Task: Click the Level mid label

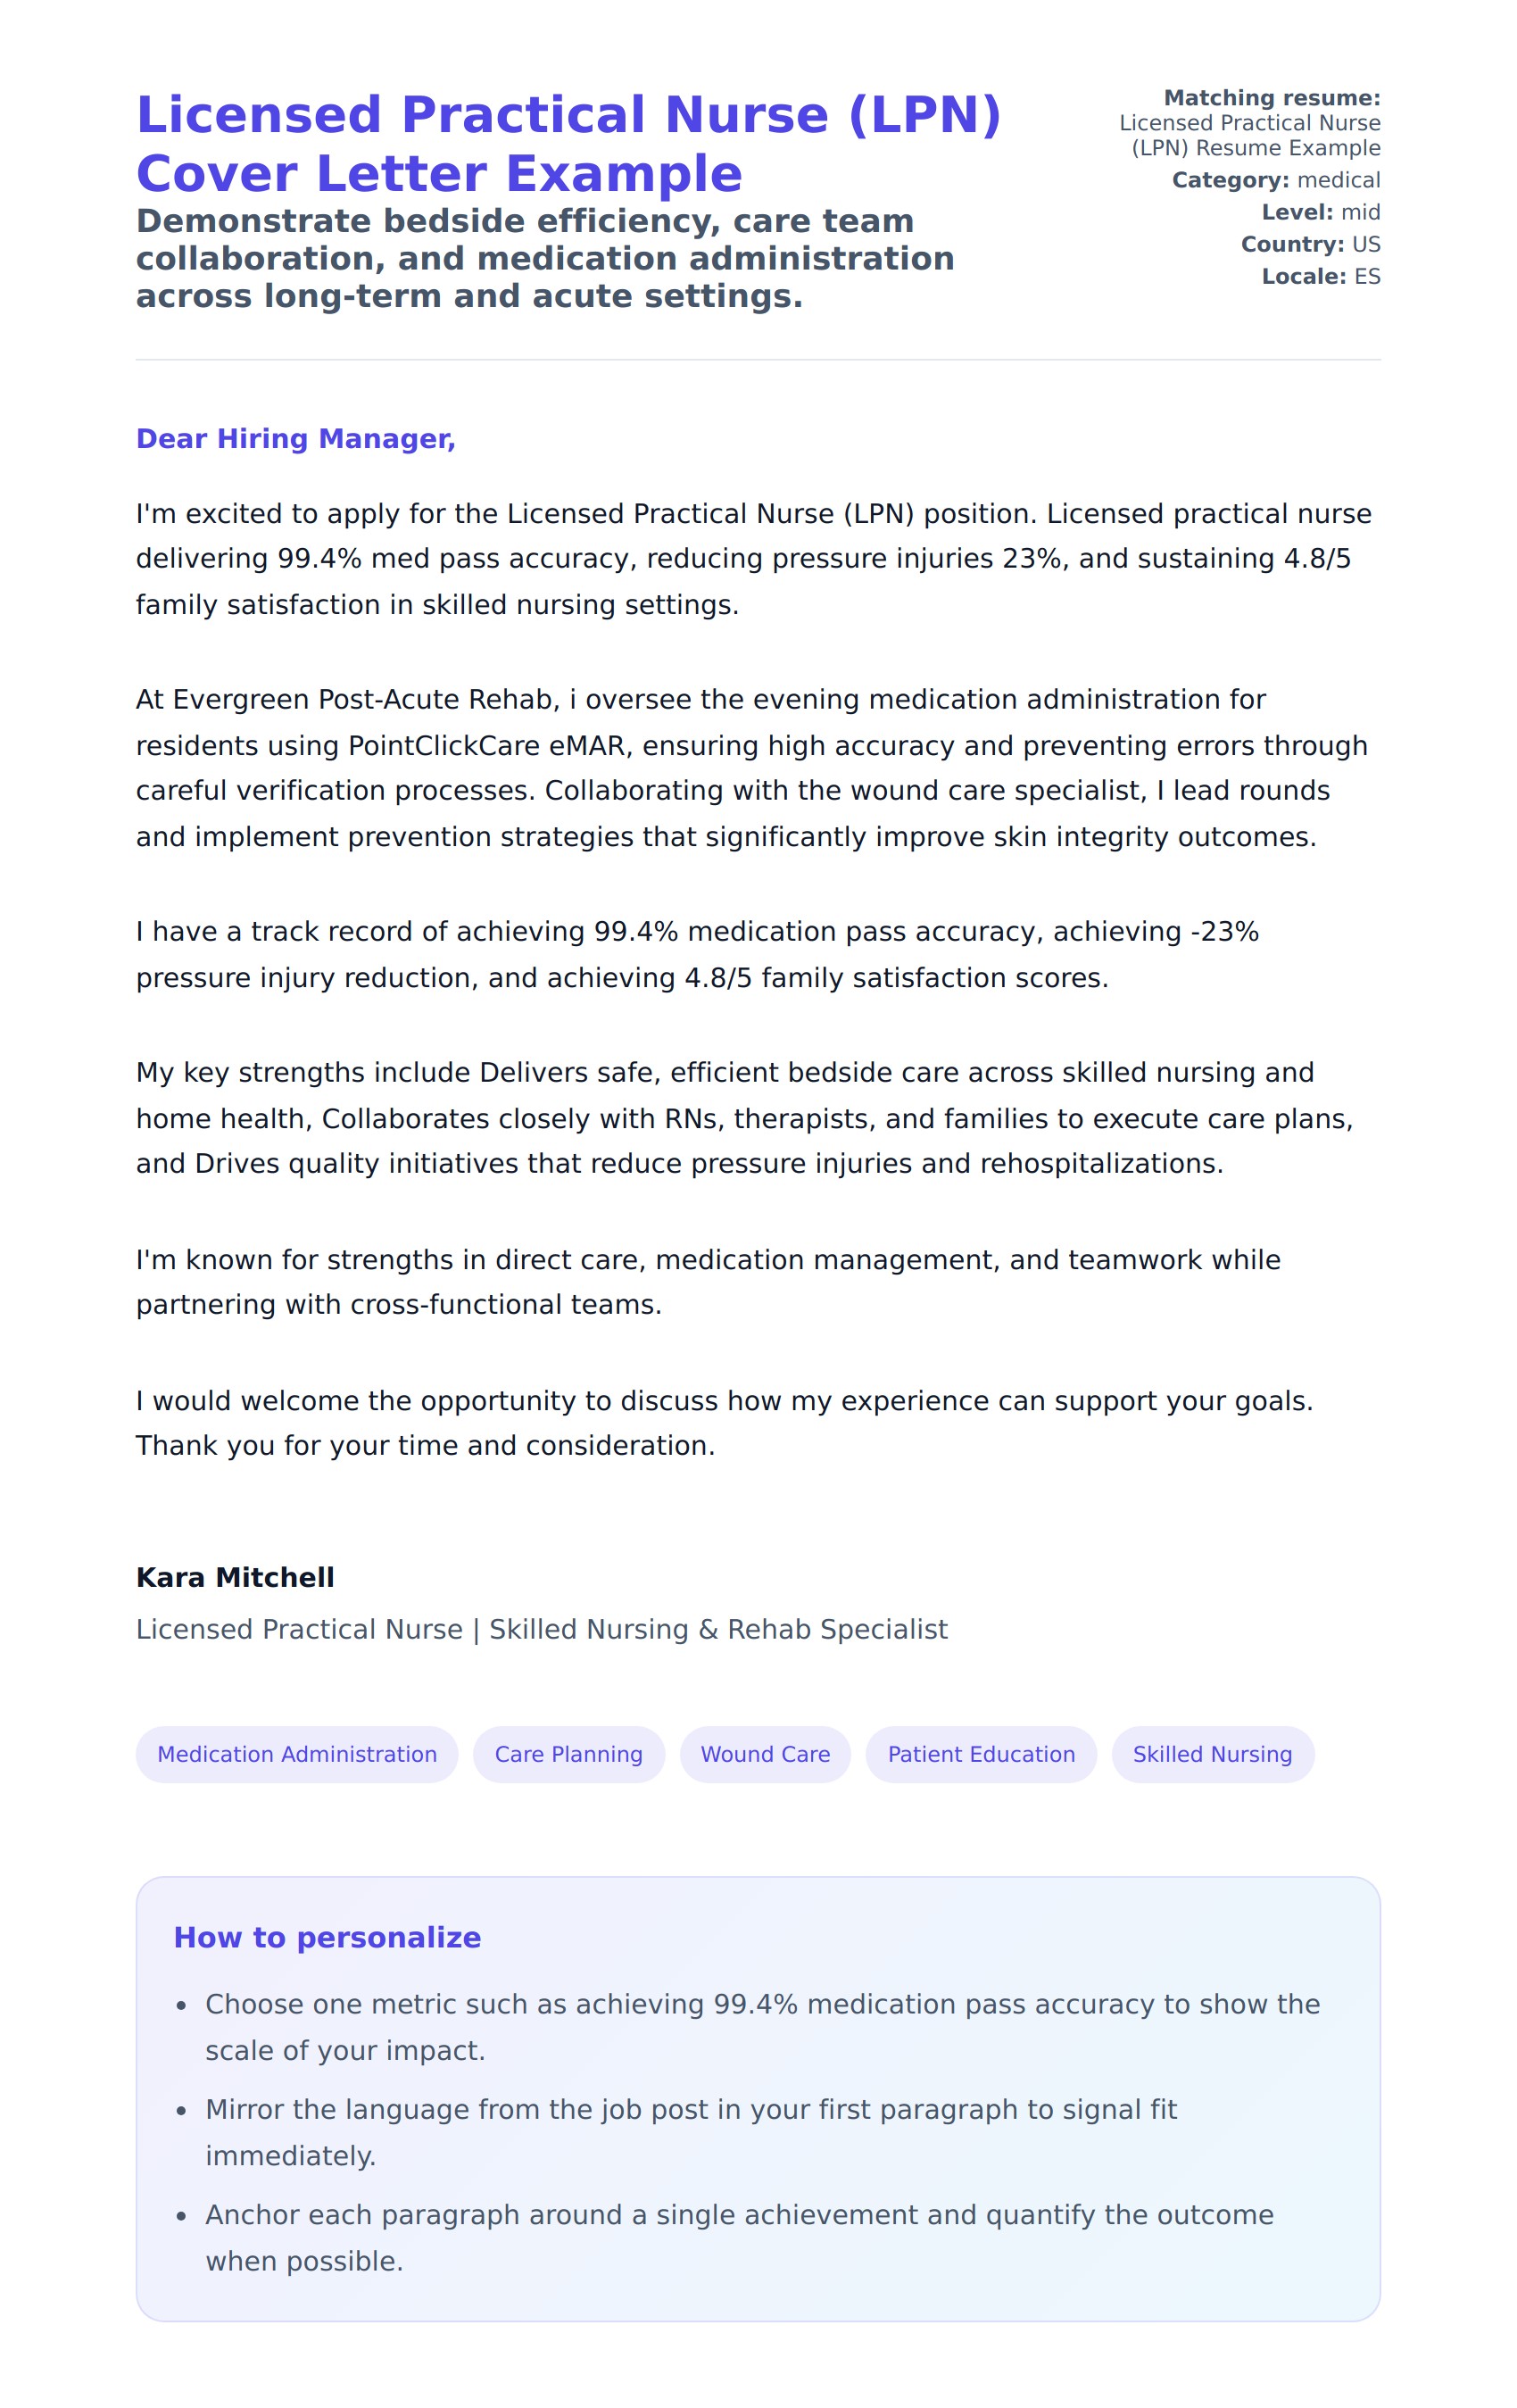Action: click(x=1320, y=212)
